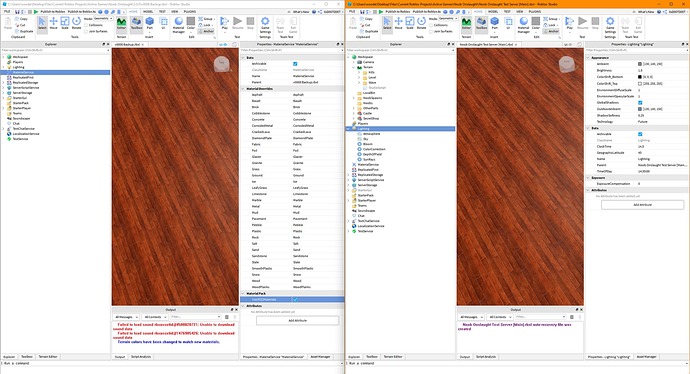Switch to Terrain Editor bottom tab, left window

pos(48,357)
